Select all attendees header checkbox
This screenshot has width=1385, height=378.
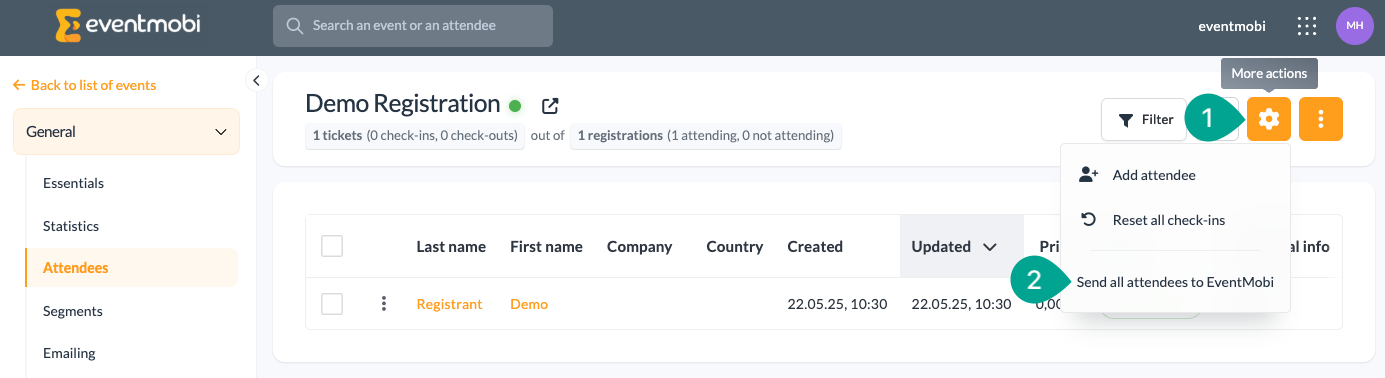tap(332, 246)
